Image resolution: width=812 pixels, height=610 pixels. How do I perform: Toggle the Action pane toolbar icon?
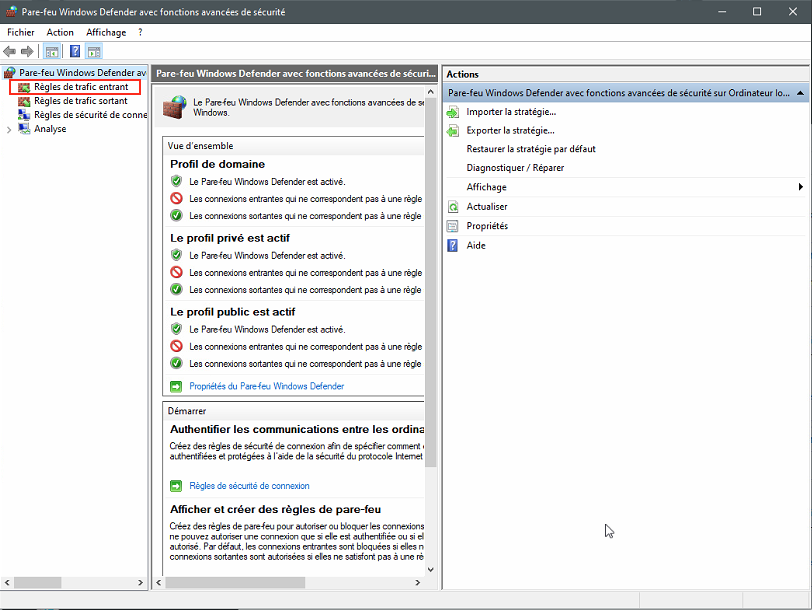94,51
